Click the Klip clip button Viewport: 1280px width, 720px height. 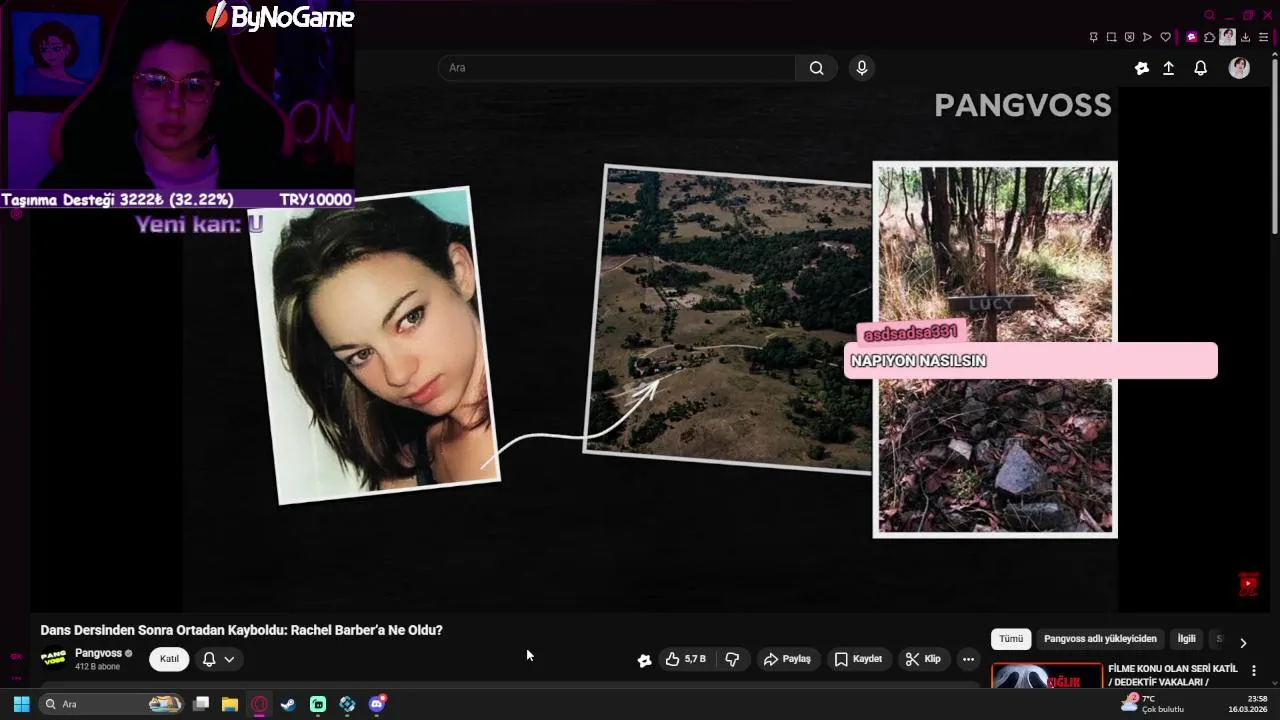point(923,659)
